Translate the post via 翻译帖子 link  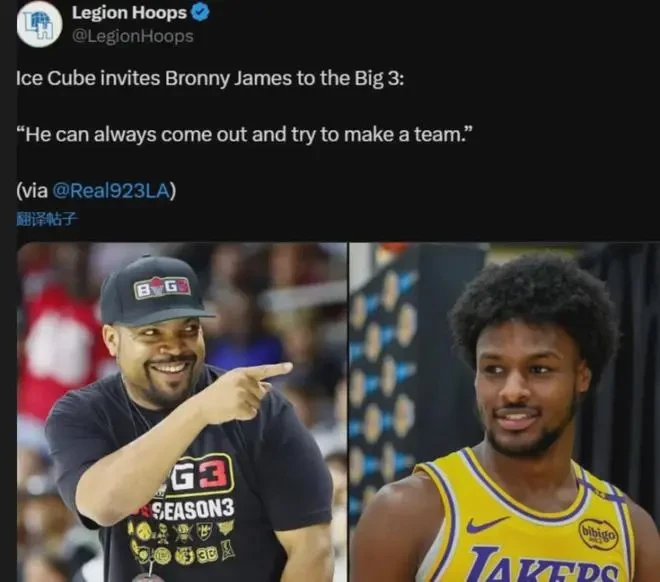click(x=47, y=219)
